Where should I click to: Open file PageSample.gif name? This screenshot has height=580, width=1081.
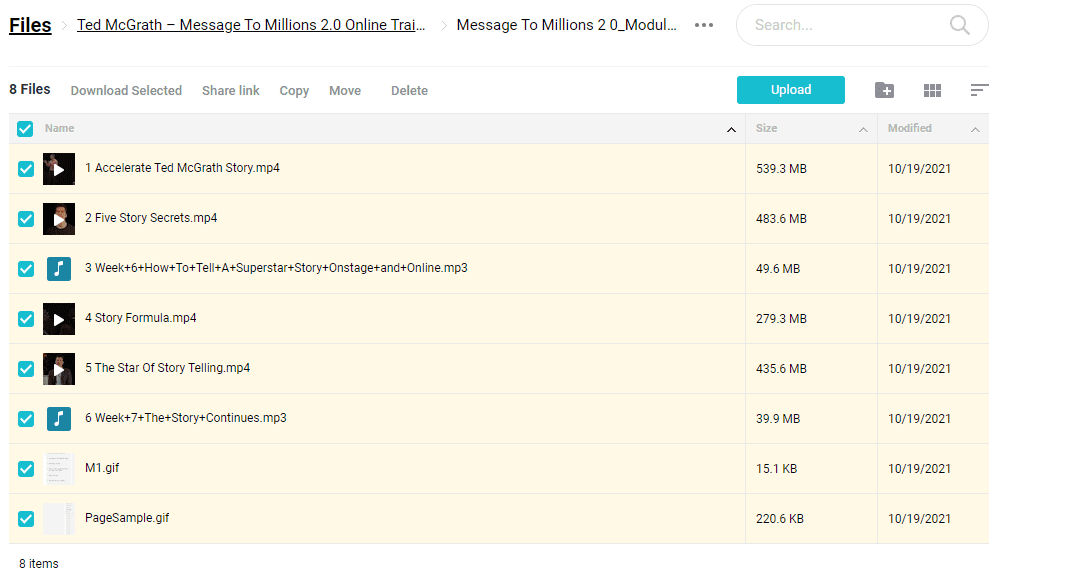click(x=127, y=518)
